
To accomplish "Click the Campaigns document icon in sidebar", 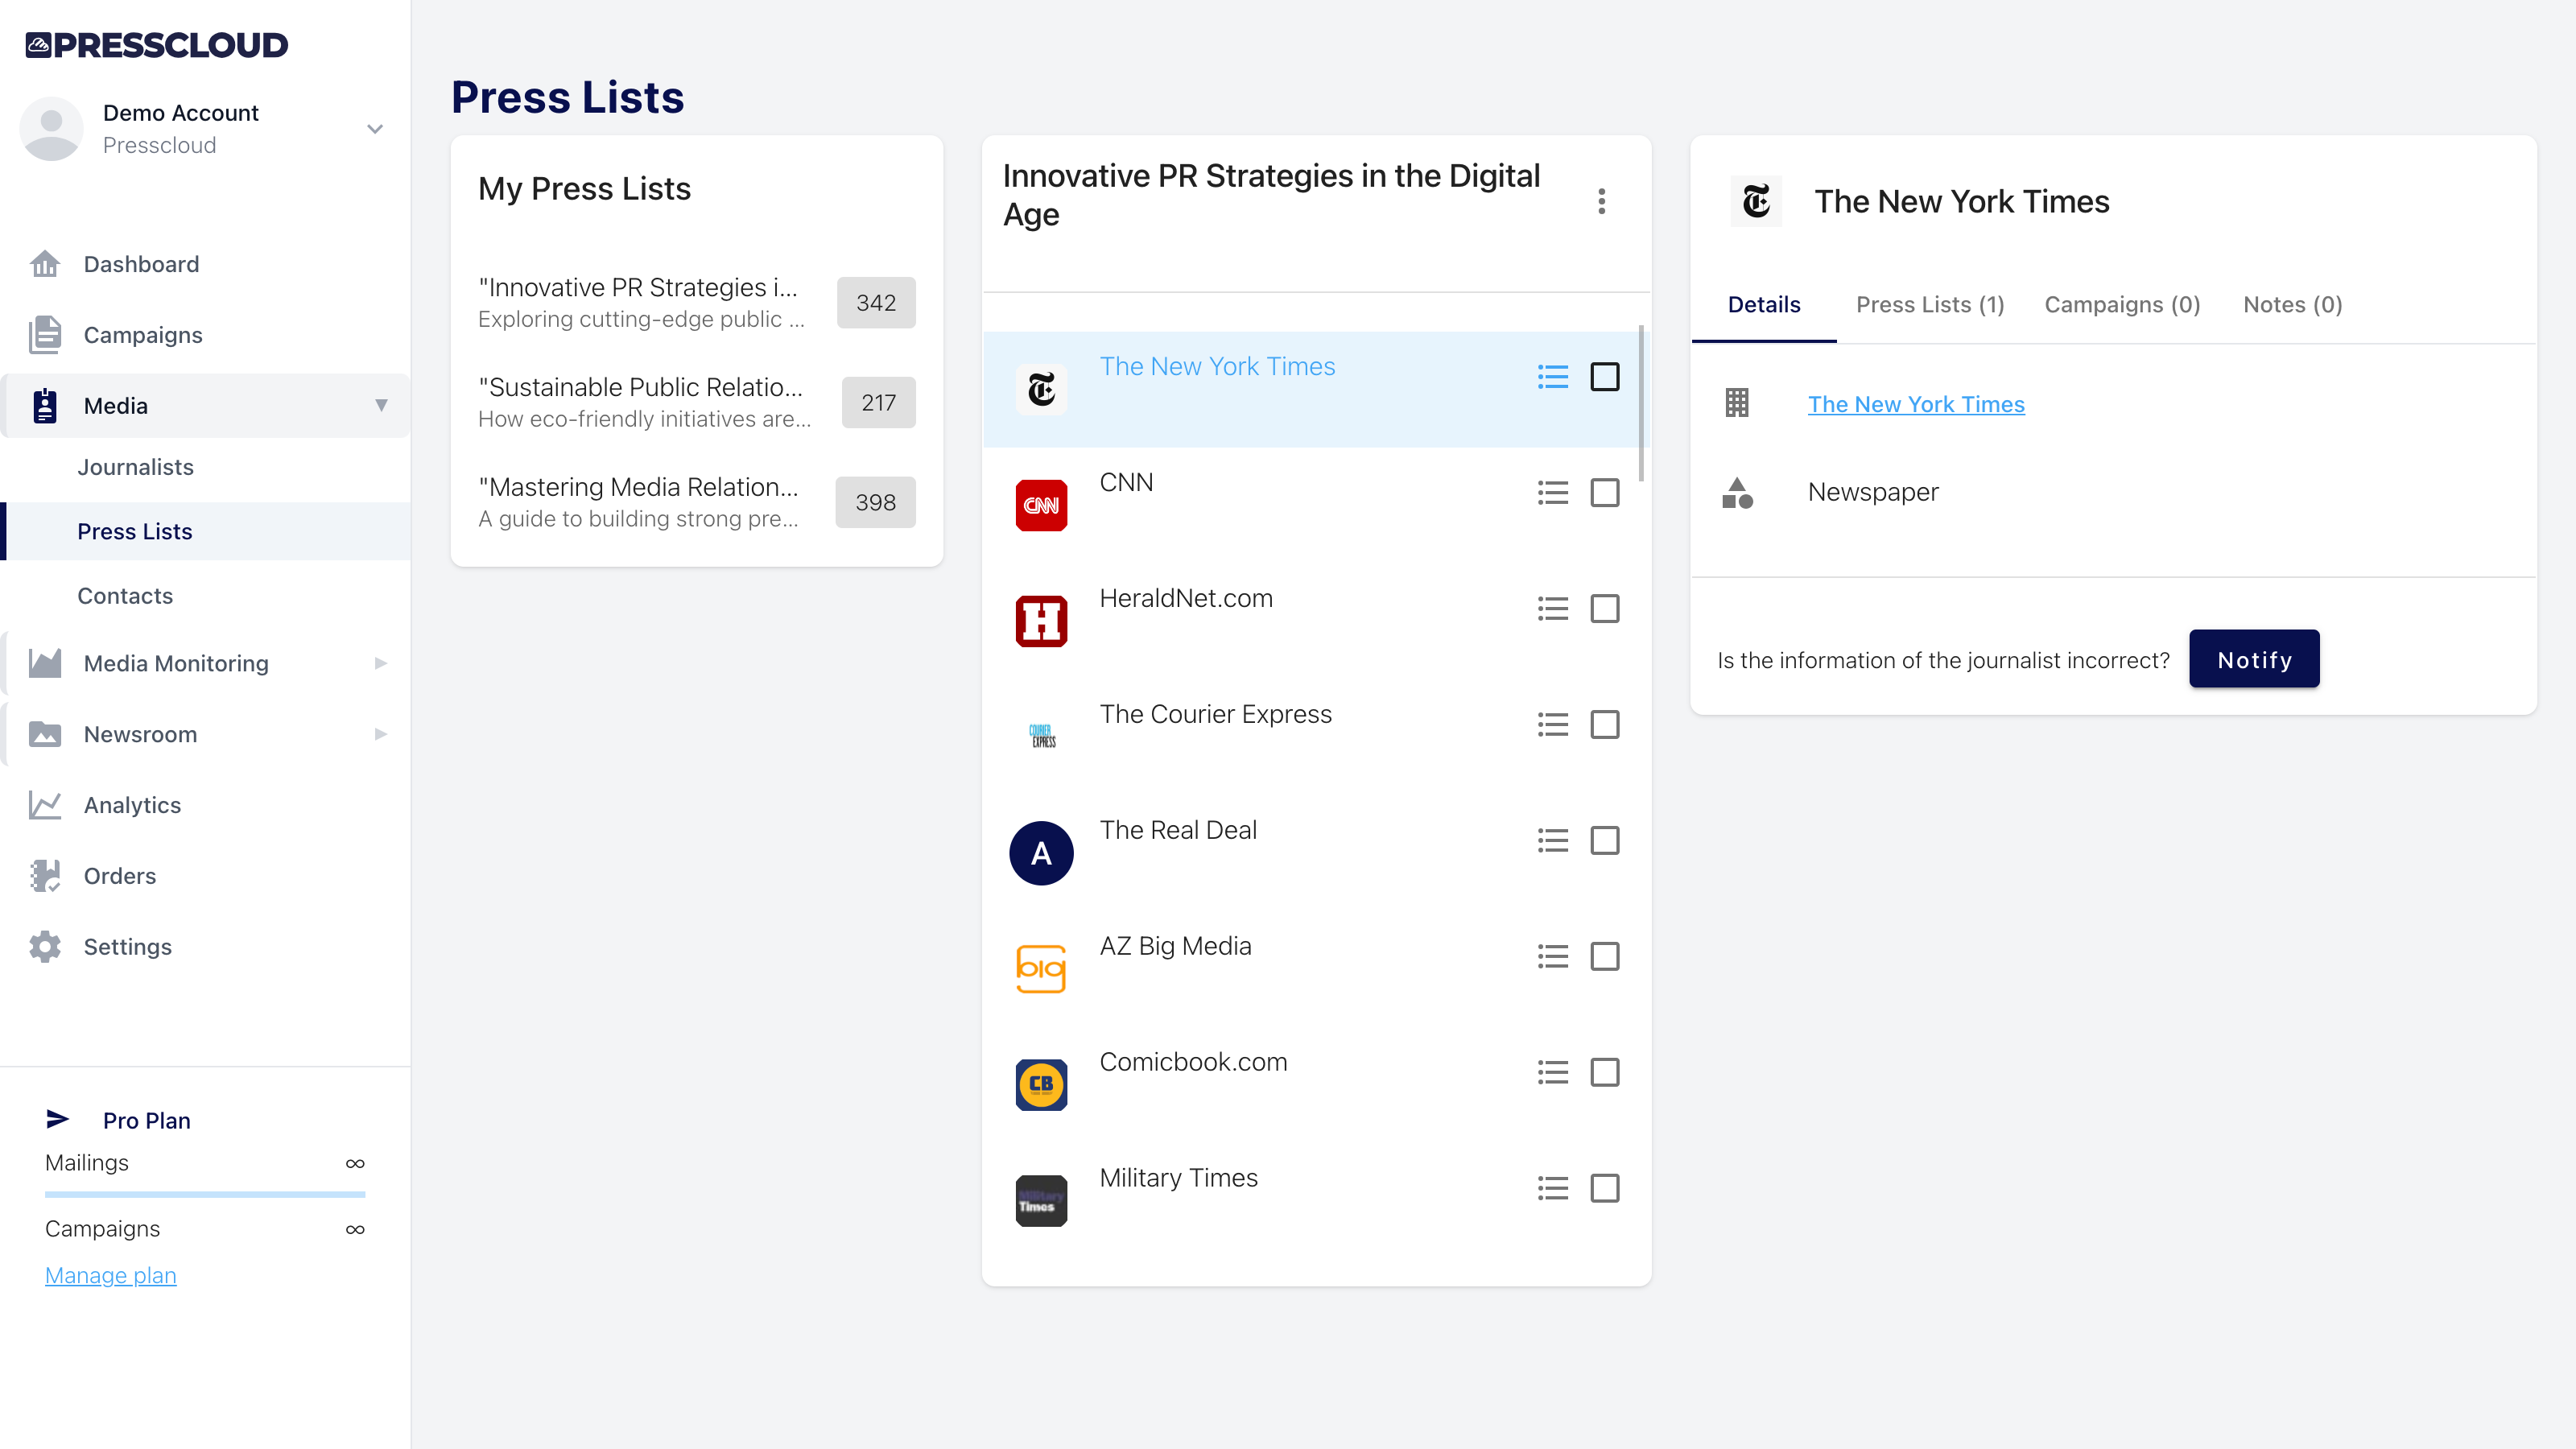I will 45,335.
